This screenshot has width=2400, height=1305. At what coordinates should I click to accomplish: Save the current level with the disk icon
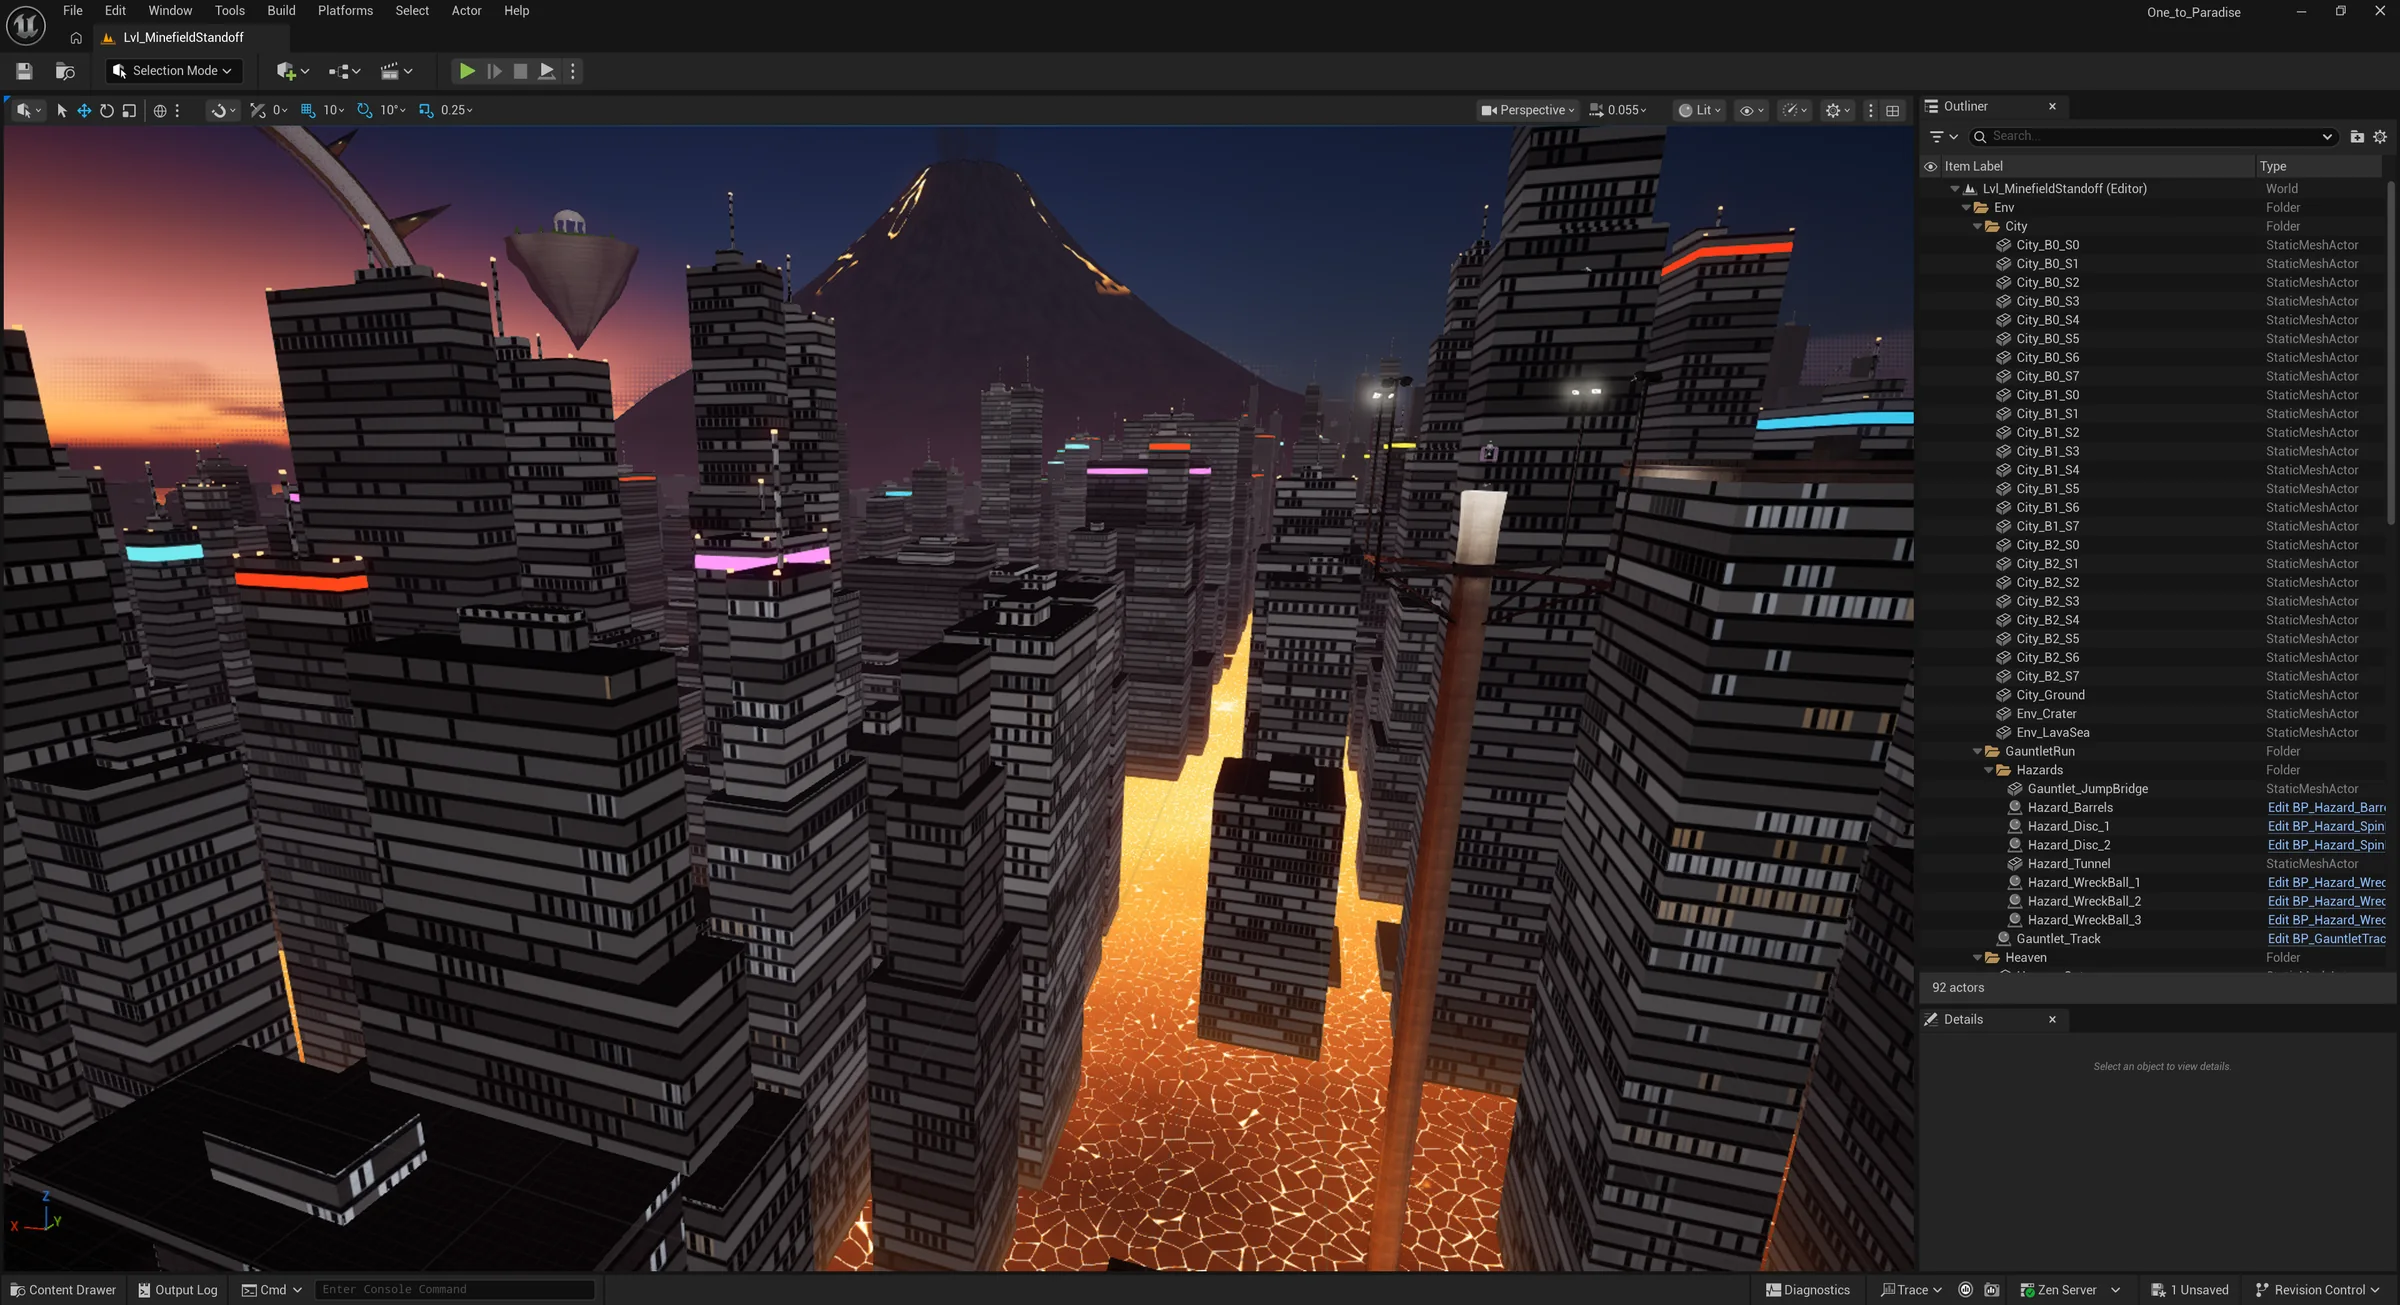24,71
